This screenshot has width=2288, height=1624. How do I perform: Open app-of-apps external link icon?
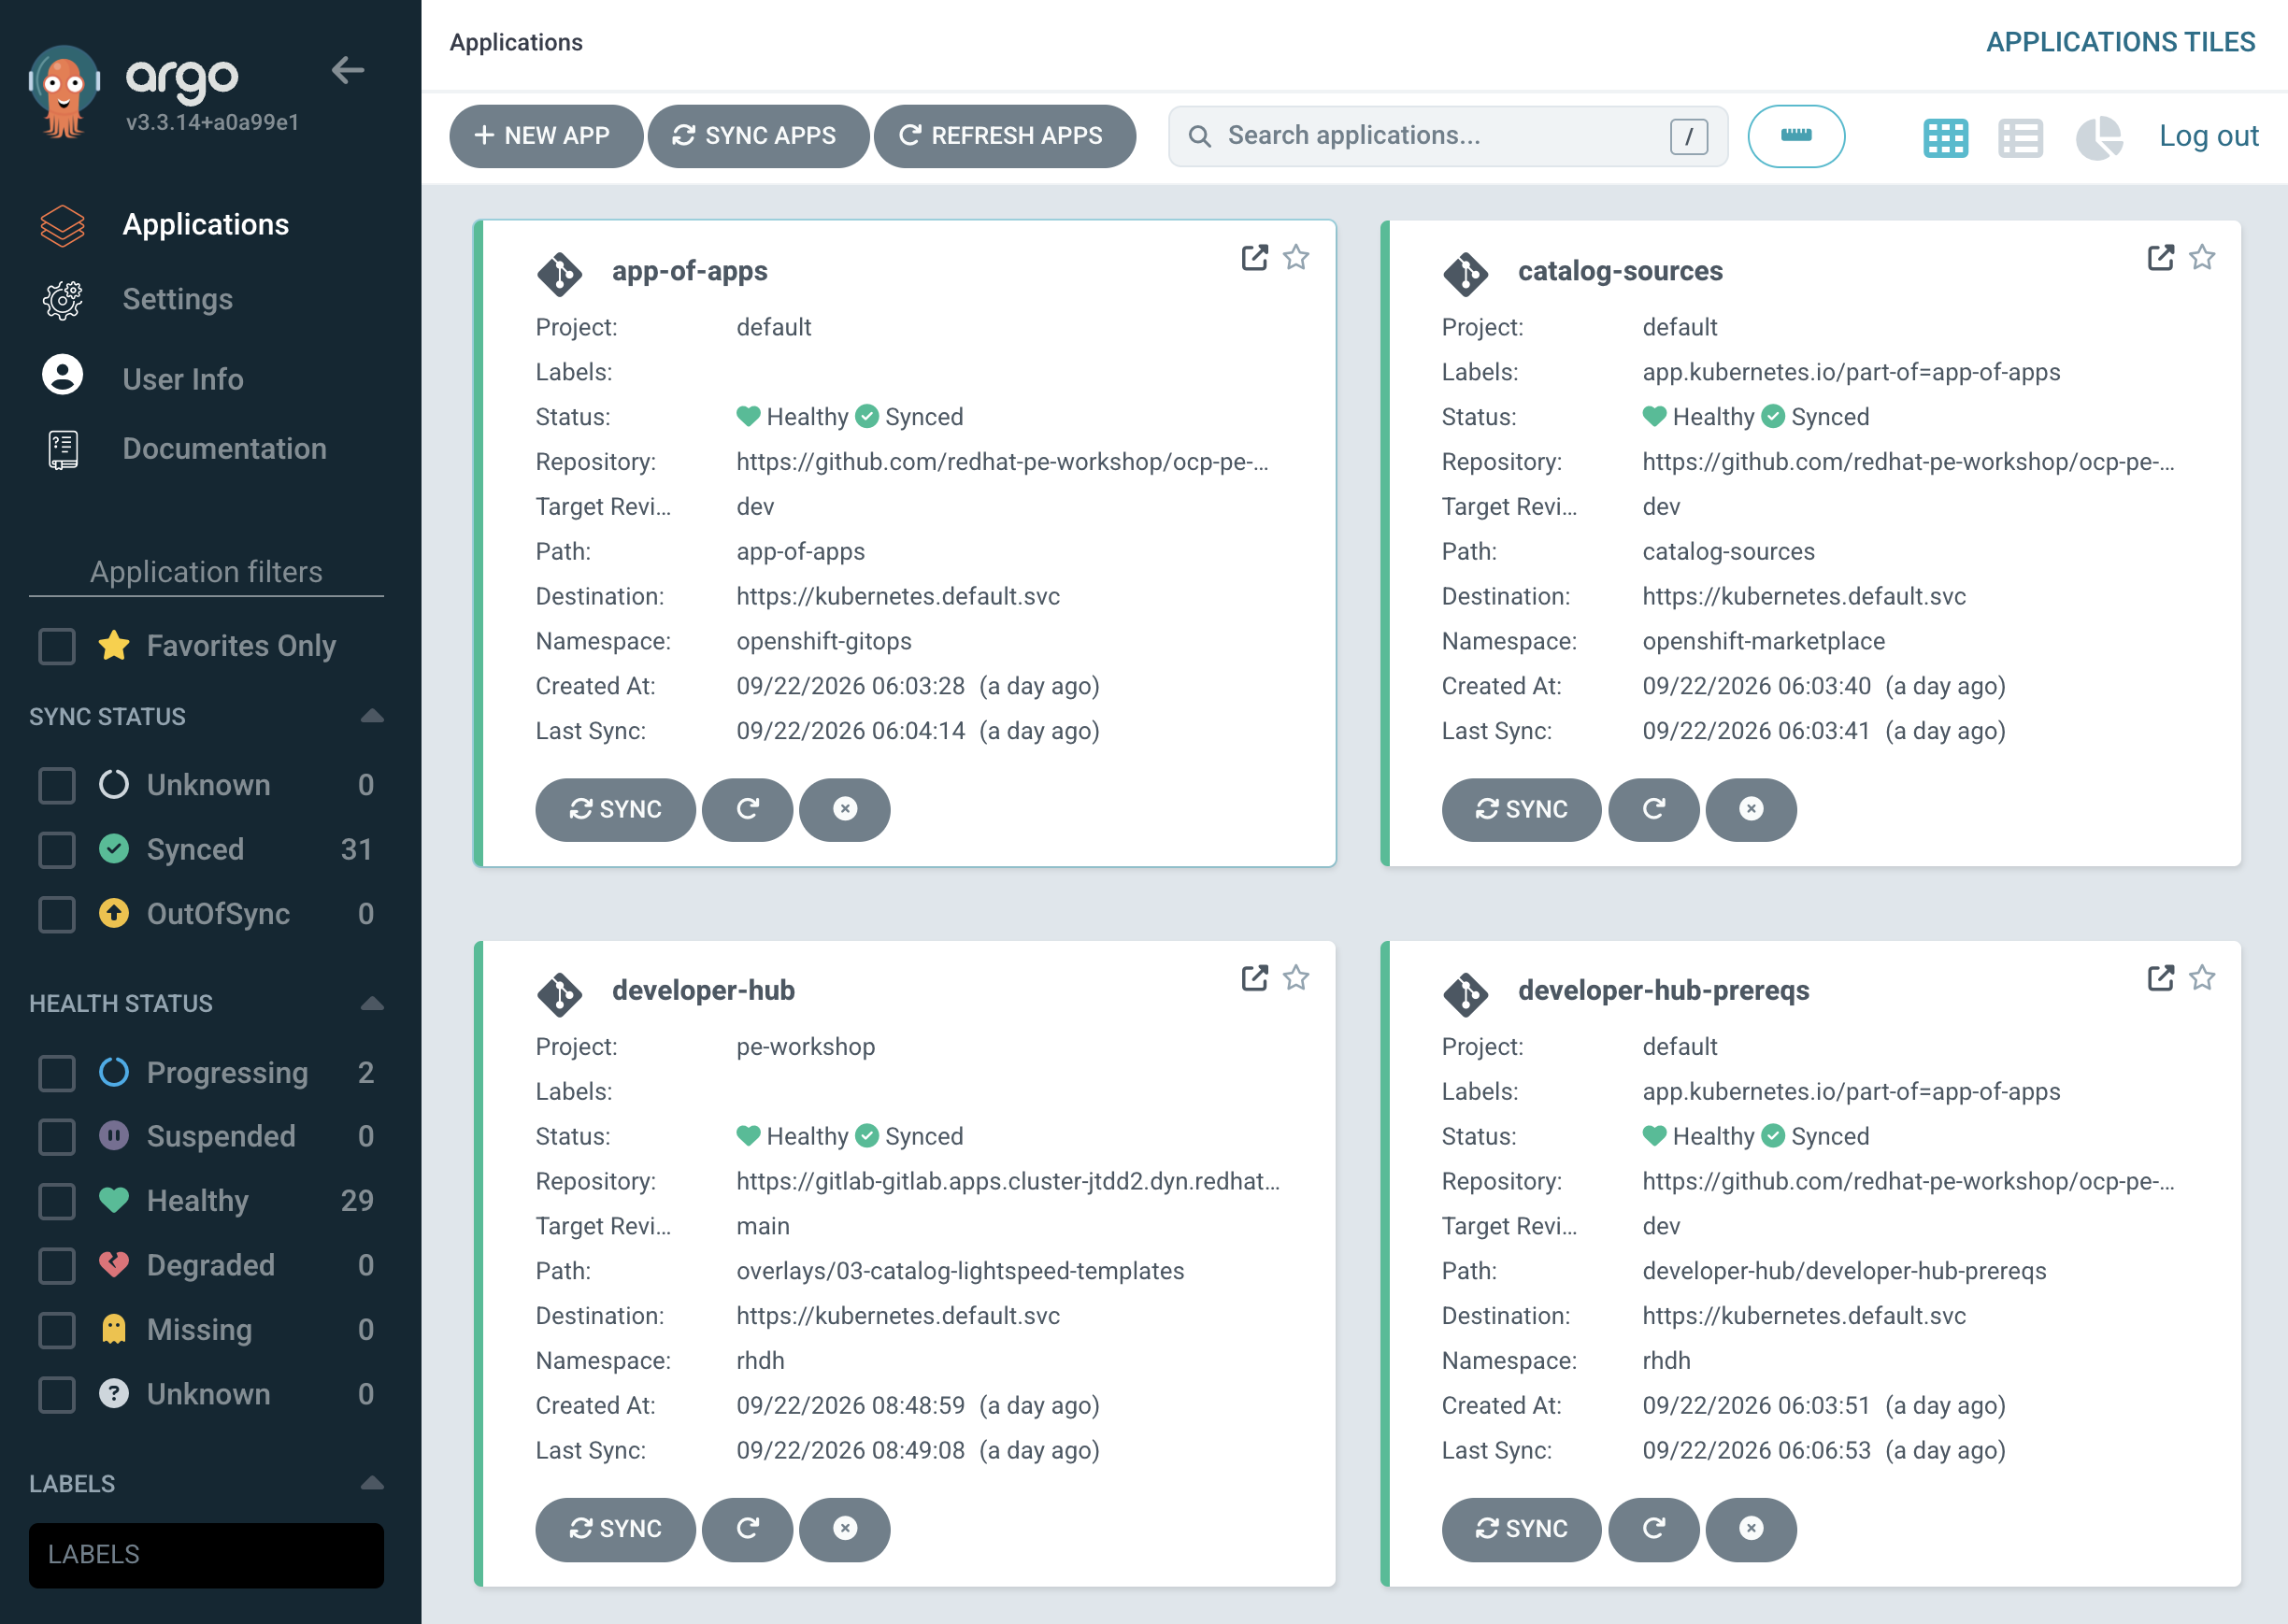tap(1254, 258)
